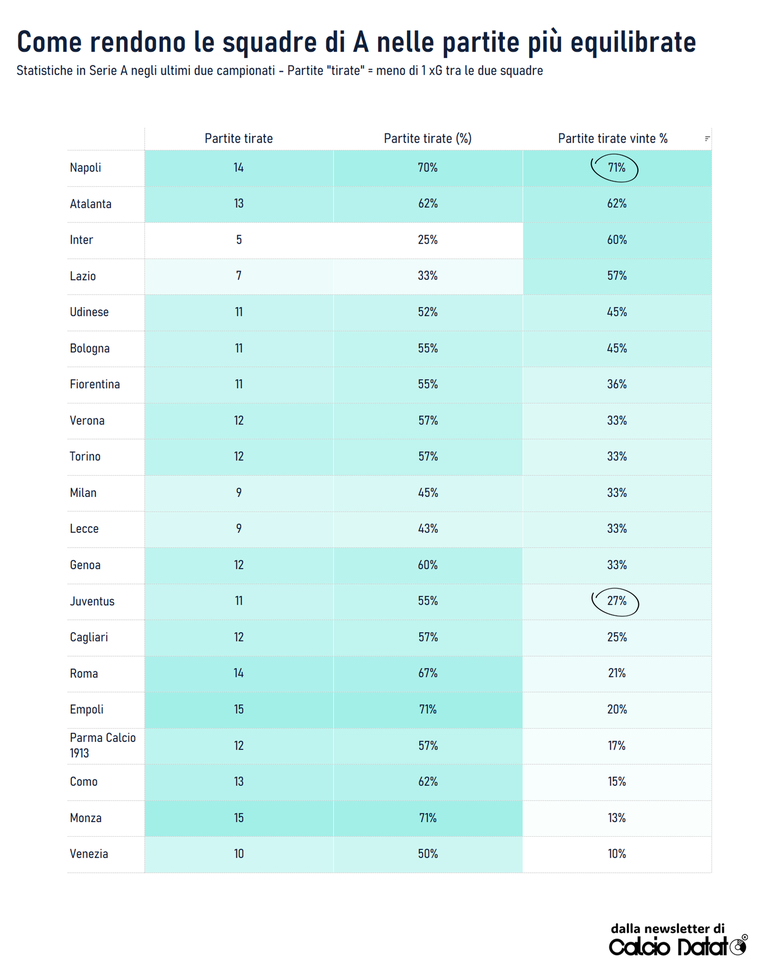
Task: Click Empoli's 15 partite tirate cell
Action: pos(238,709)
